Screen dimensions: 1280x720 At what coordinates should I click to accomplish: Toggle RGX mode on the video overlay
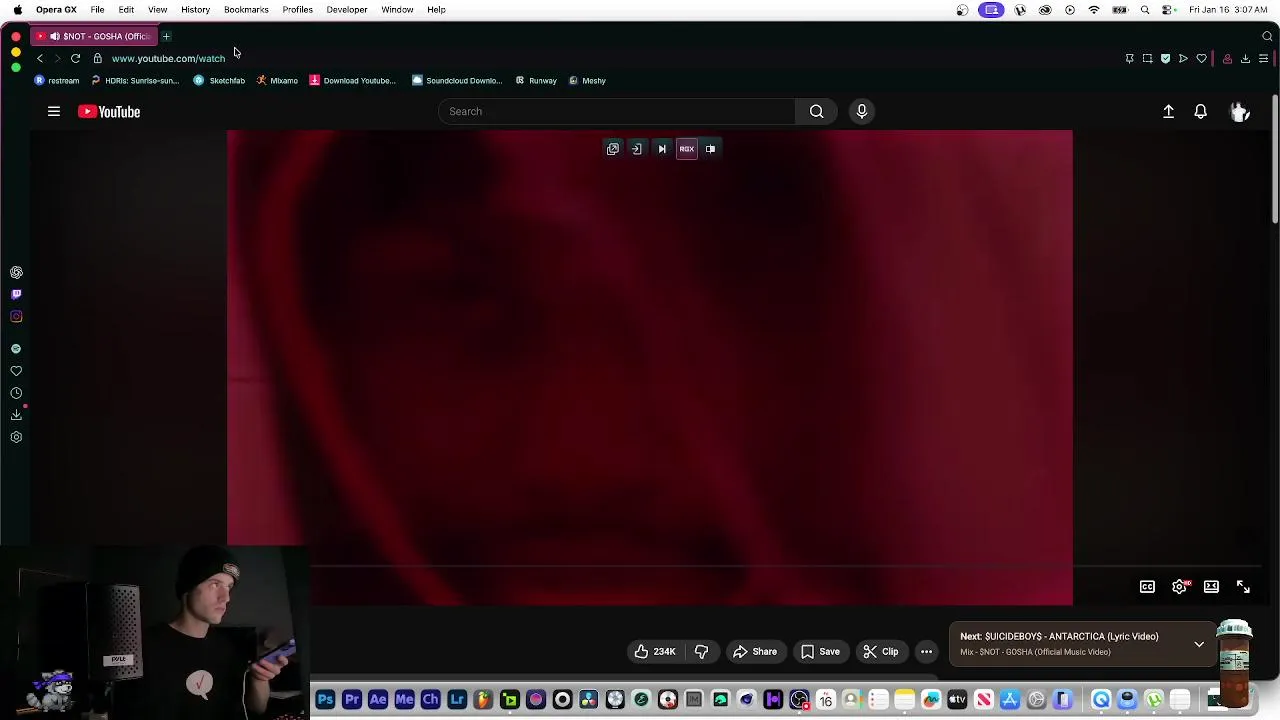(x=687, y=149)
